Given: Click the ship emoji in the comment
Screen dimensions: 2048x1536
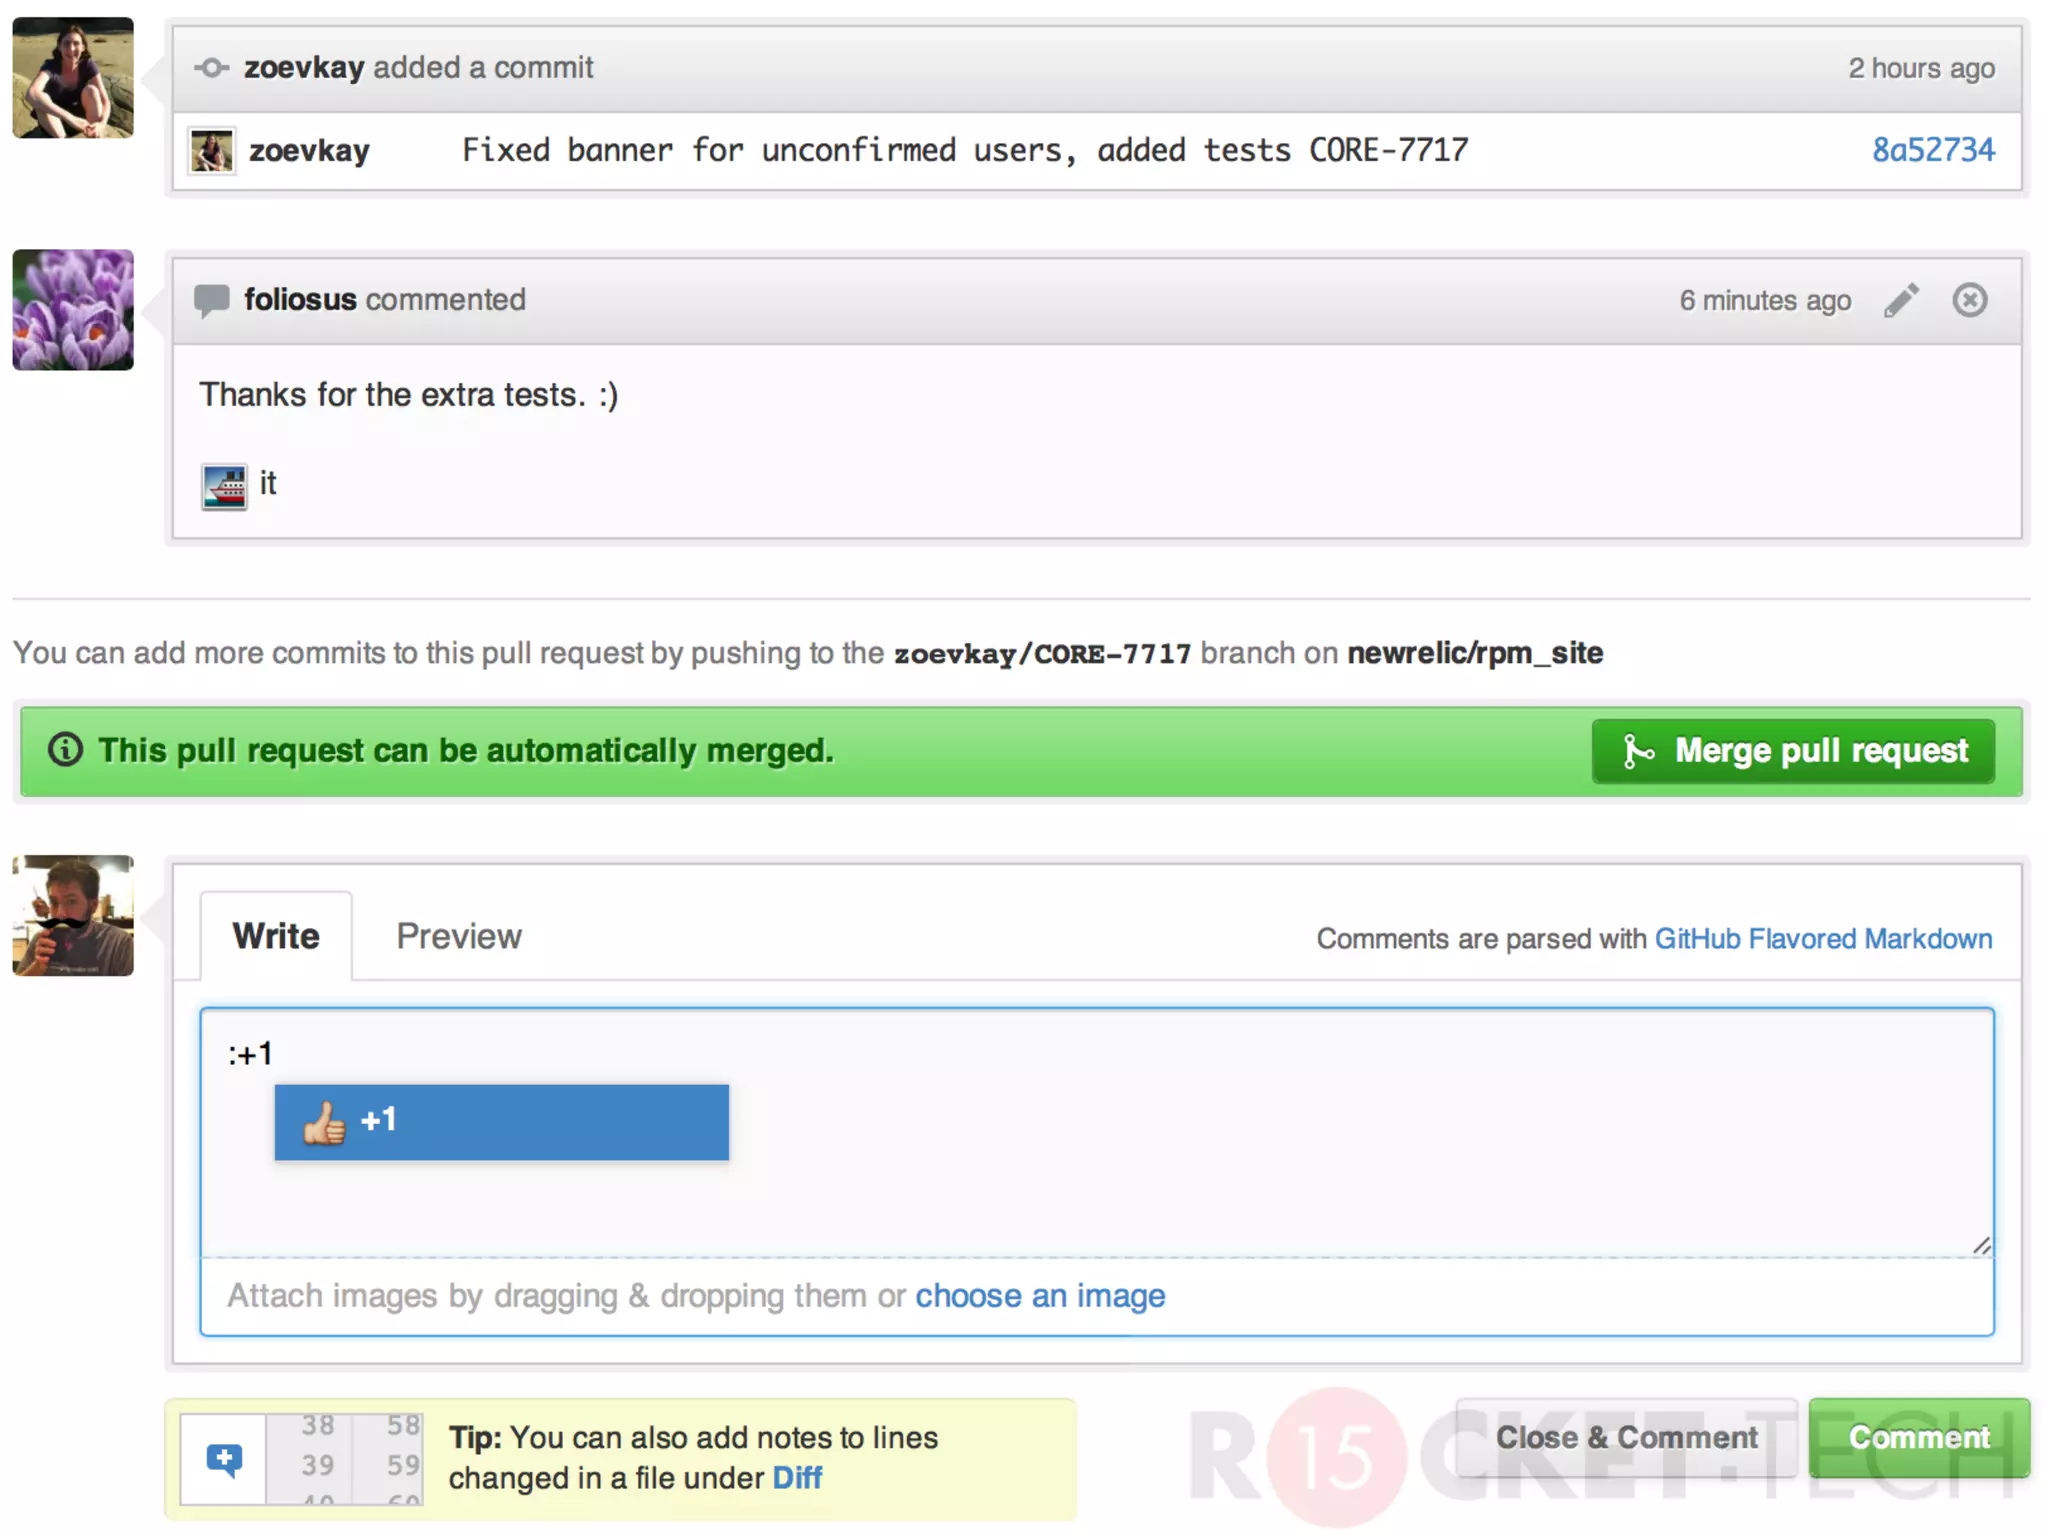Looking at the screenshot, I should (224, 487).
